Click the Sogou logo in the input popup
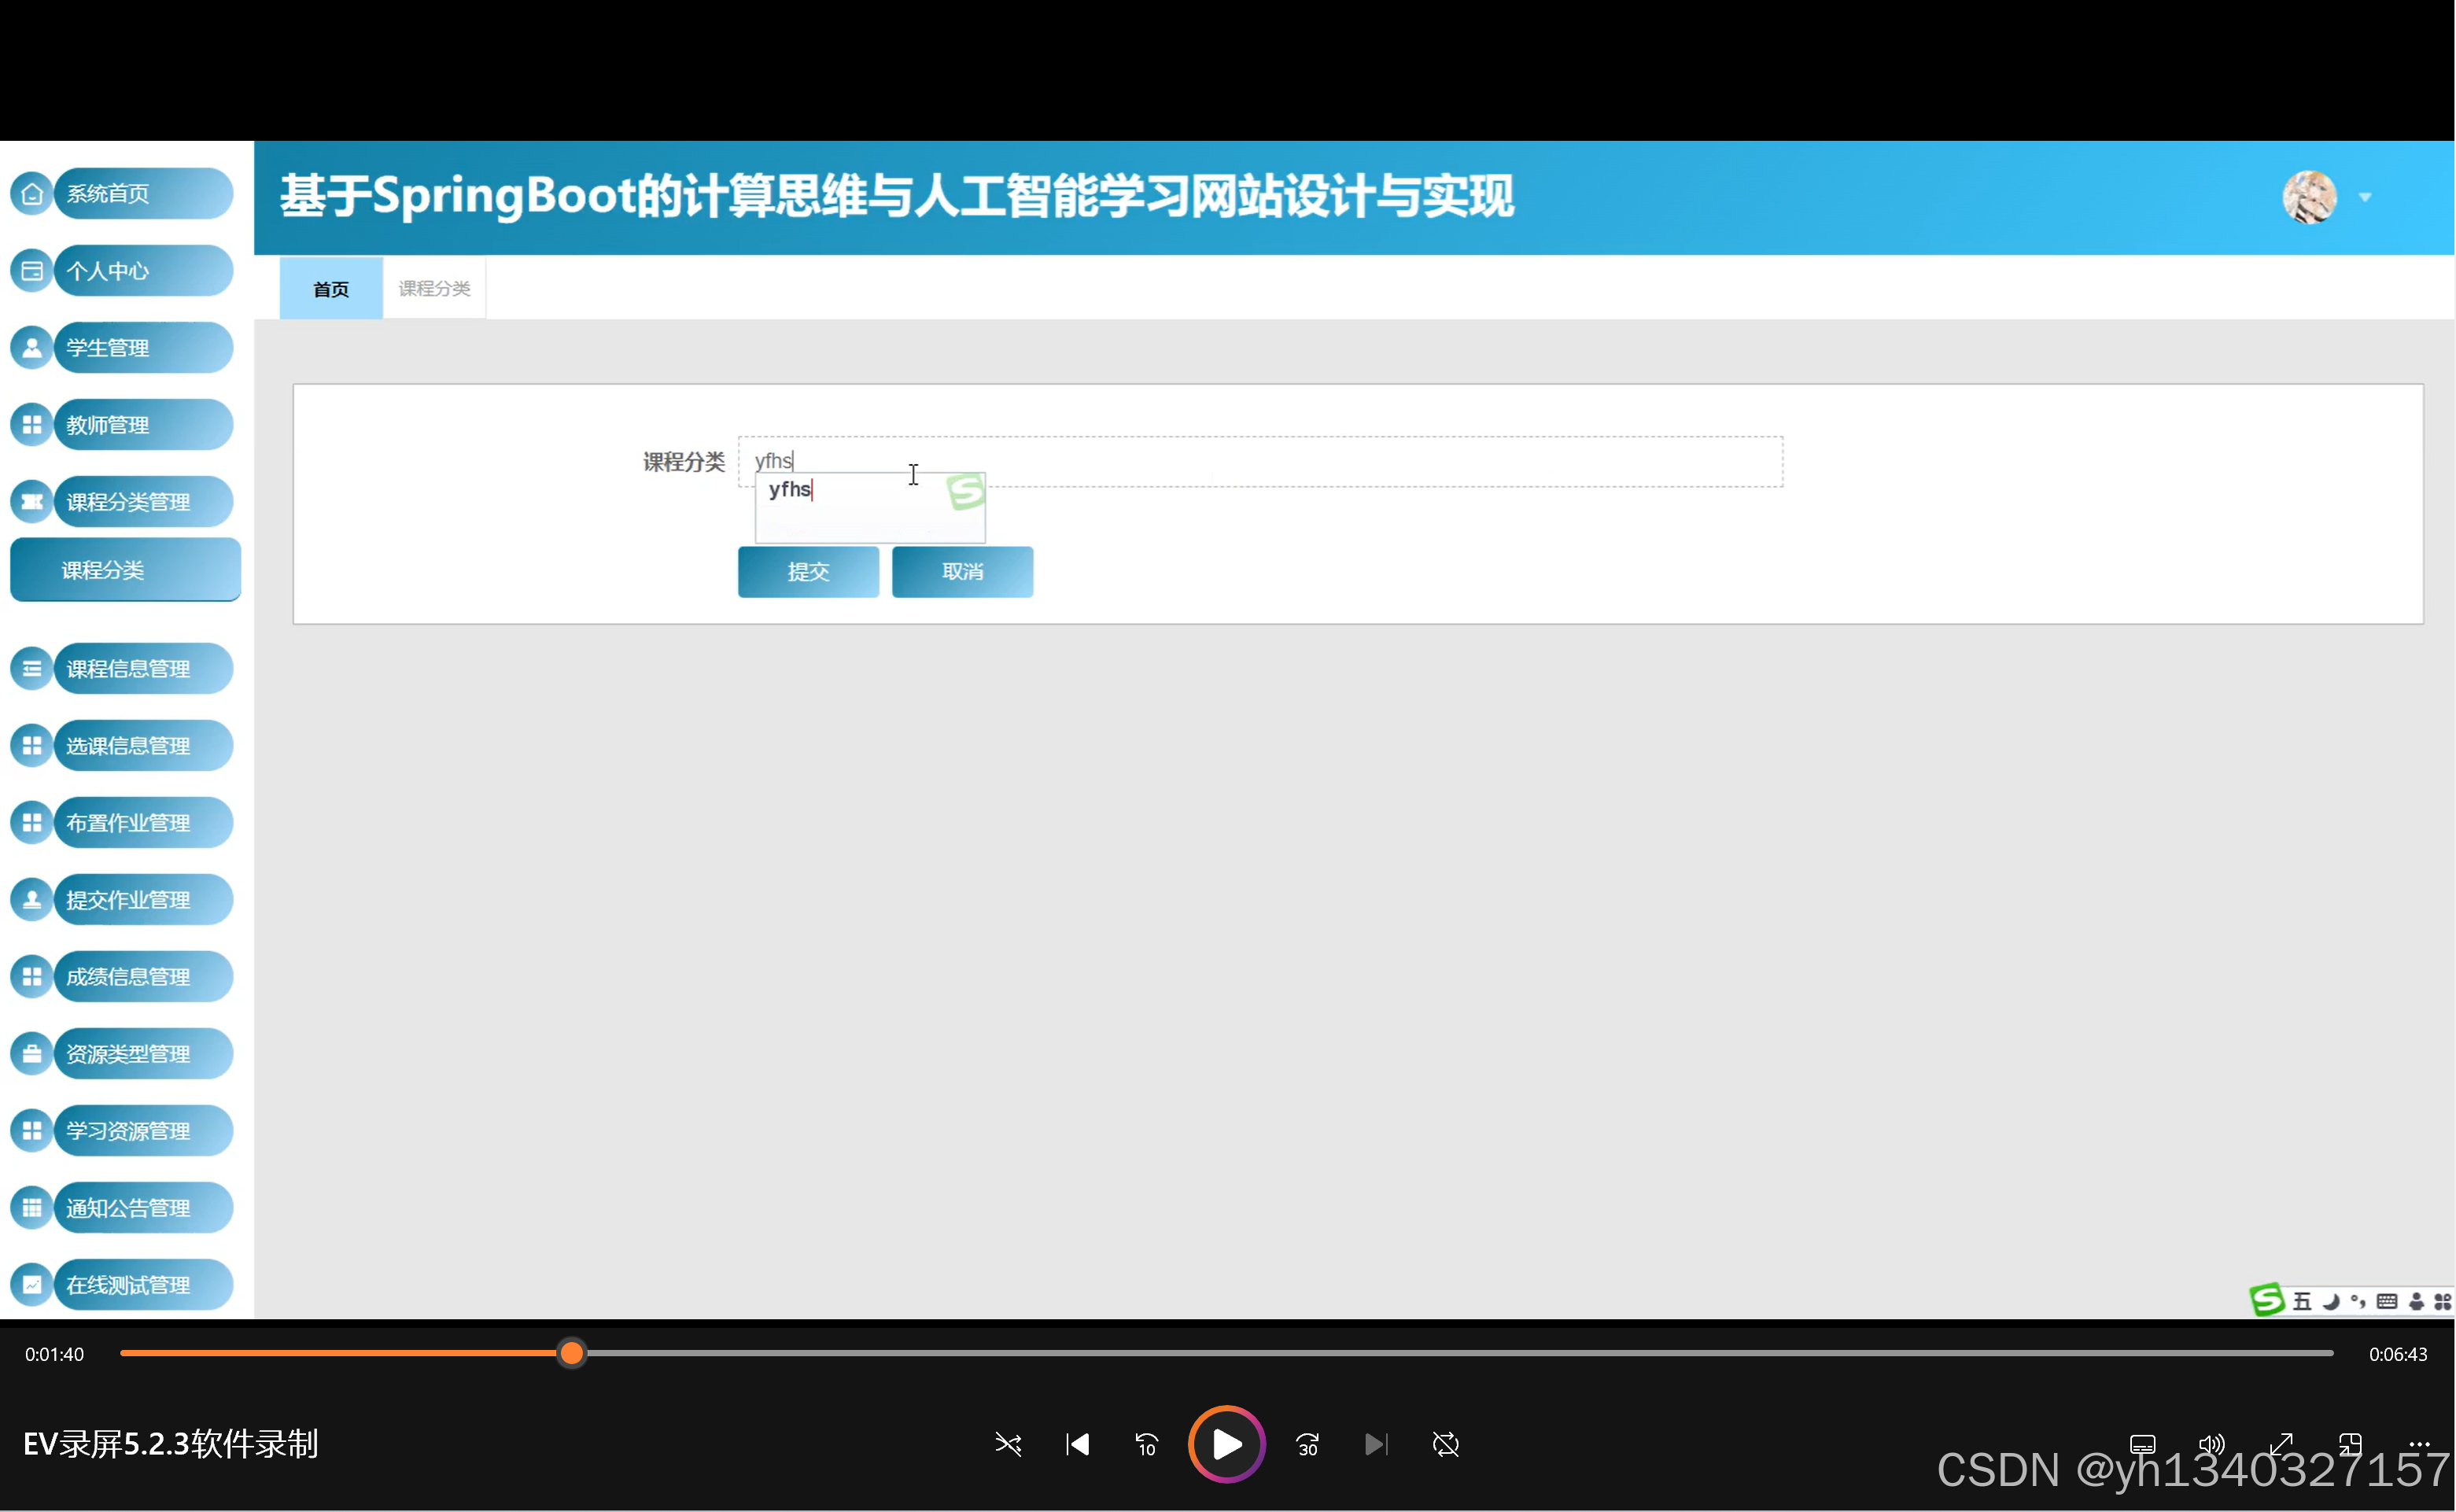This screenshot has height=1512, width=2456. [x=966, y=492]
